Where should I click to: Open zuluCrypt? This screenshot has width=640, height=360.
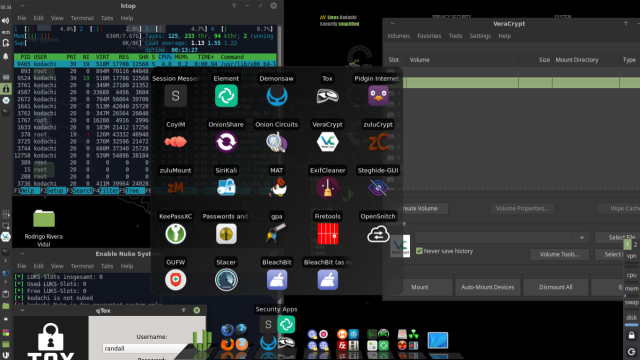pyautogui.click(x=378, y=142)
